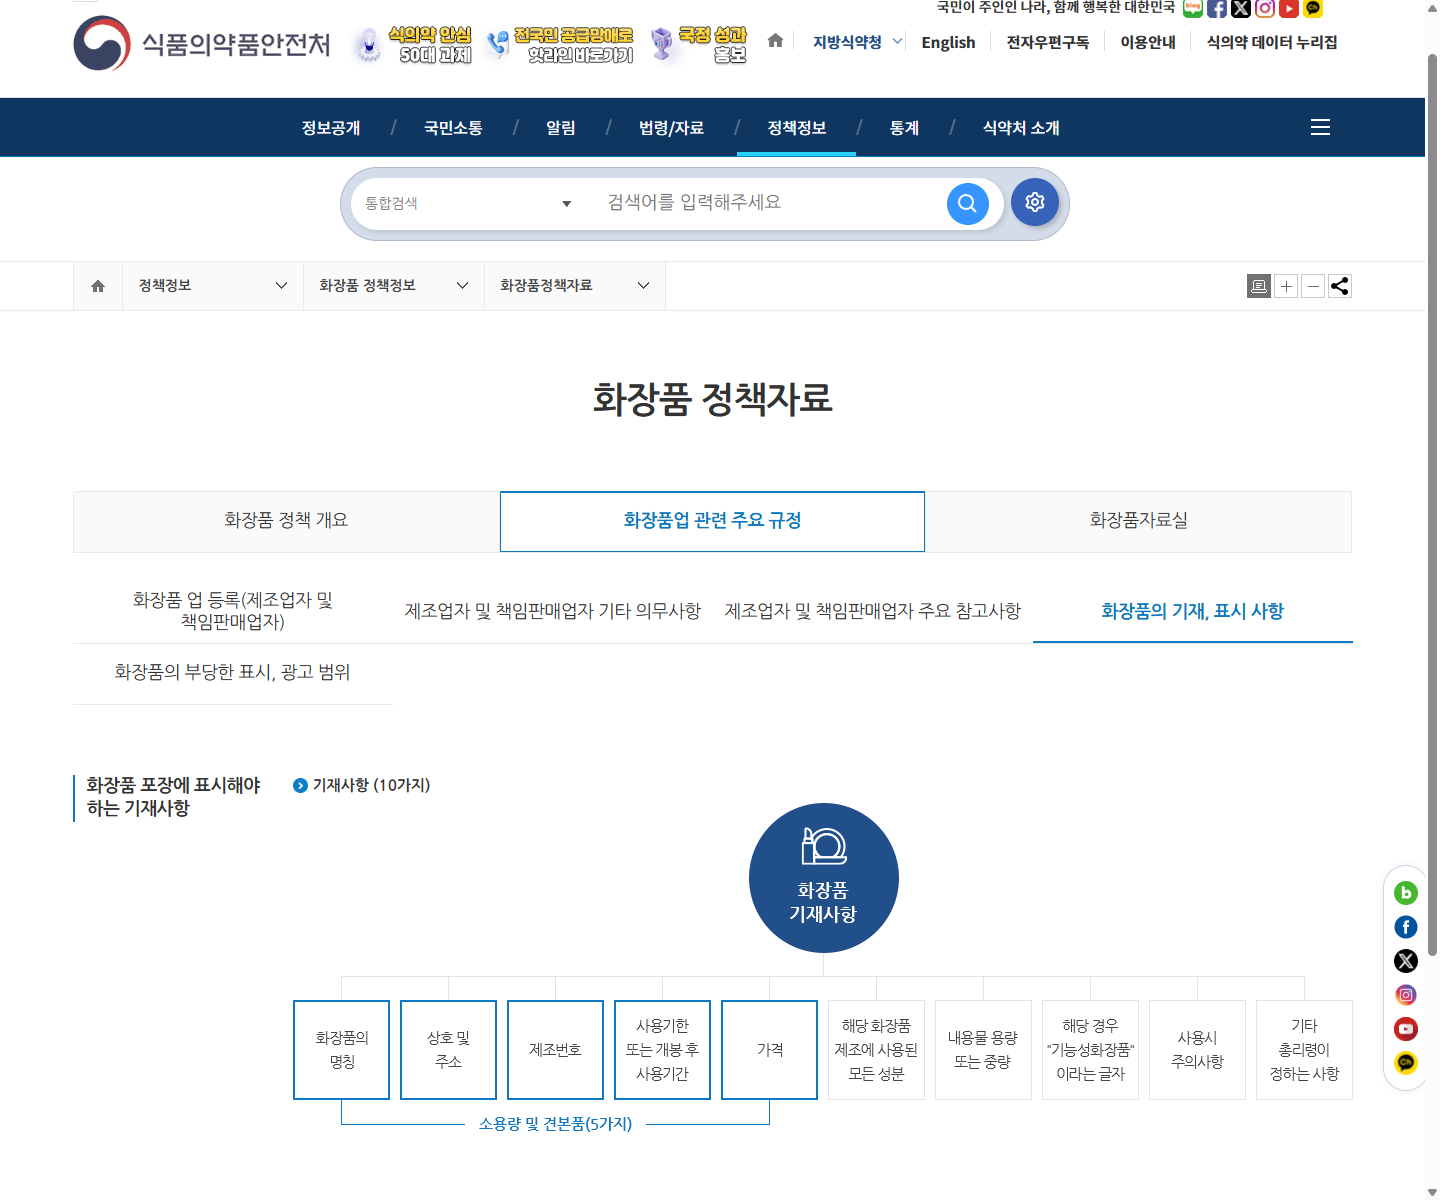Open the 식의약 안심 50대 과제 banner
This screenshot has width=1440, height=1200.
(x=413, y=45)
